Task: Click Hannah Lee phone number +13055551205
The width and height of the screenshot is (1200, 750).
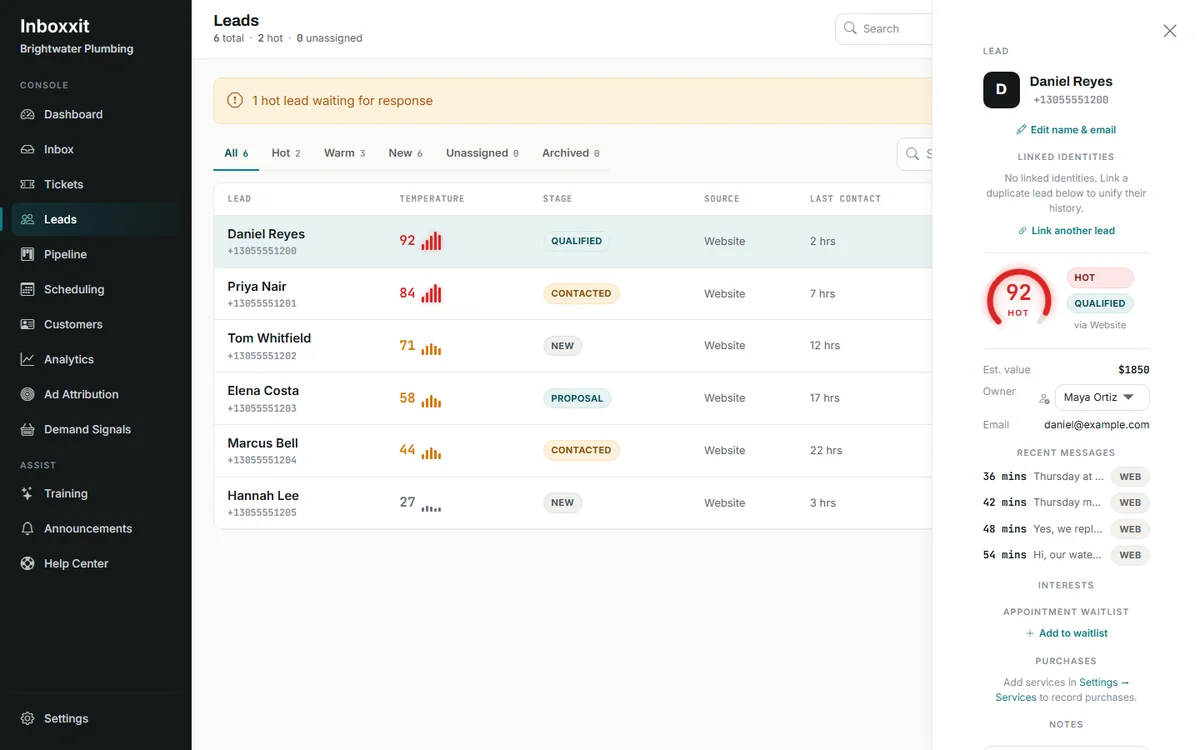Action: (x=262, y=513)
